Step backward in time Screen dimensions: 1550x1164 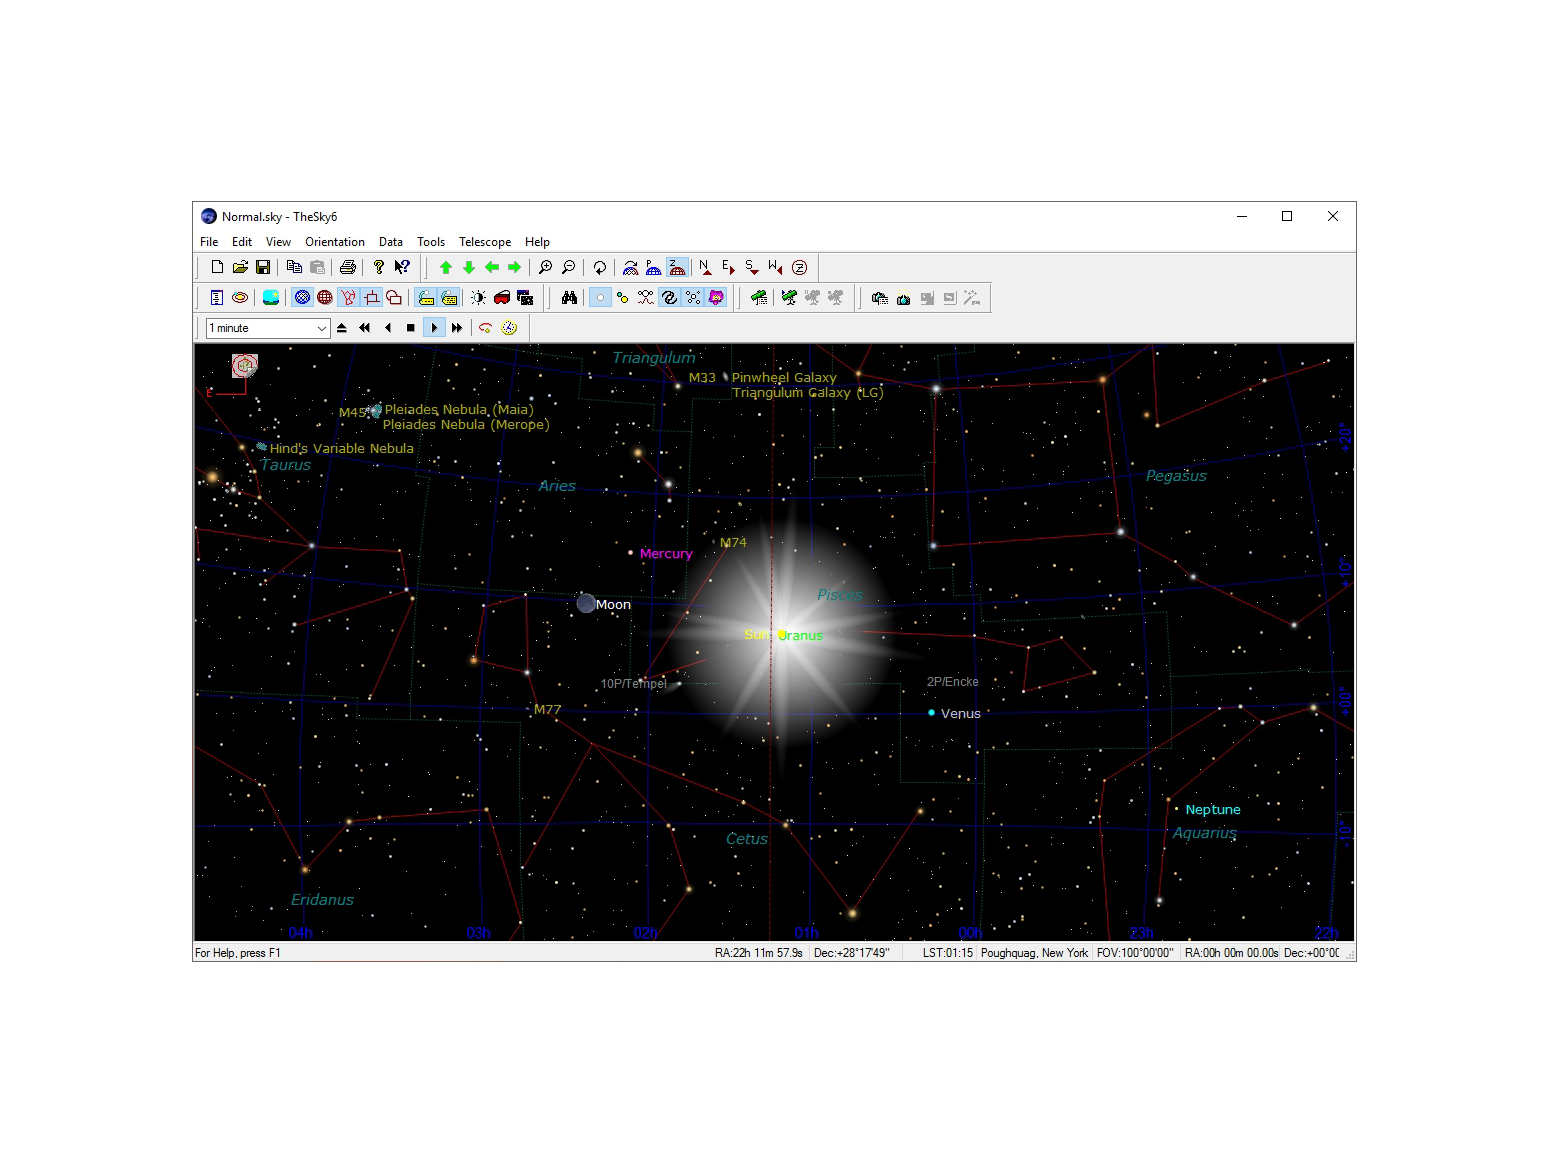tap(388, 328)
